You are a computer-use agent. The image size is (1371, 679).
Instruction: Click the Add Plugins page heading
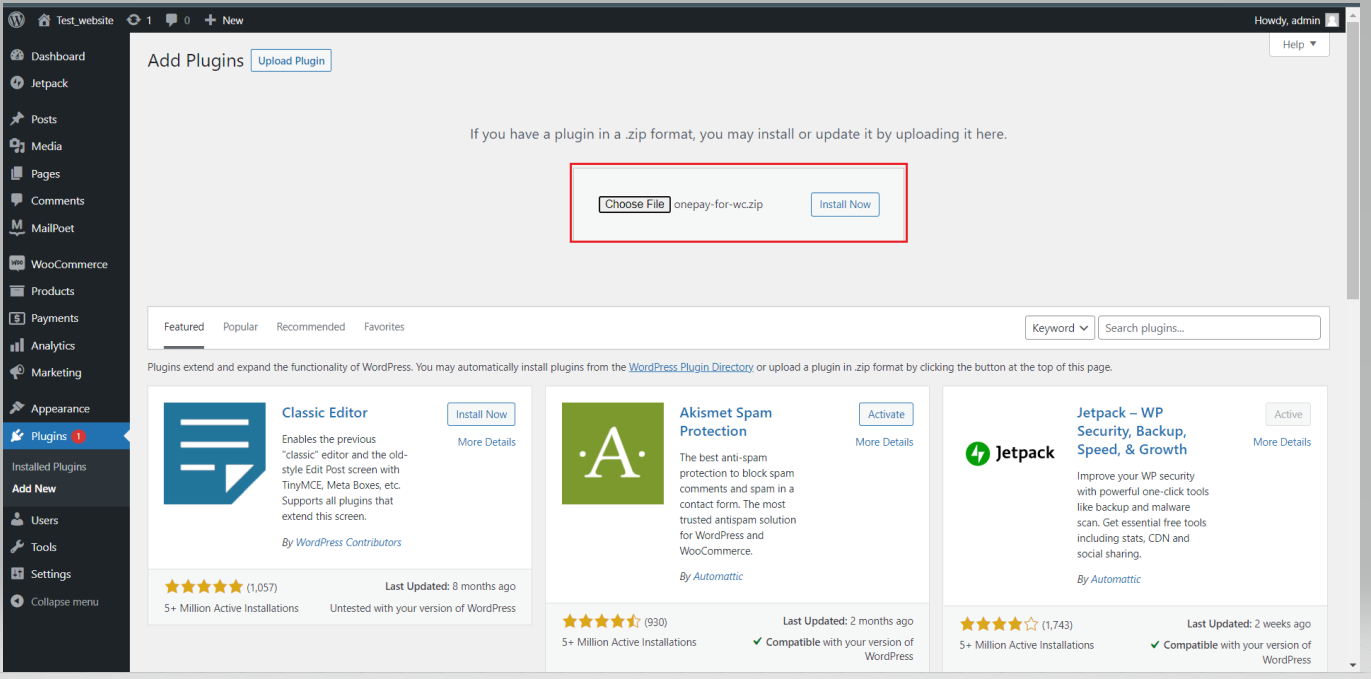tap(196, 61)
